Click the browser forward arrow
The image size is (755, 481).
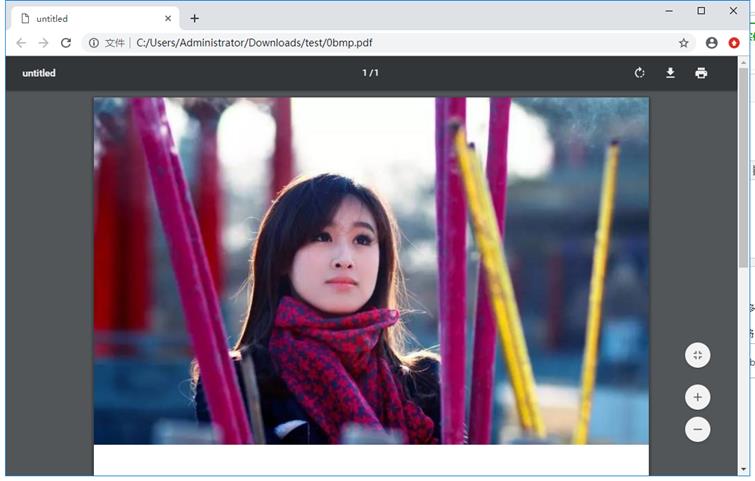[43, 43]
